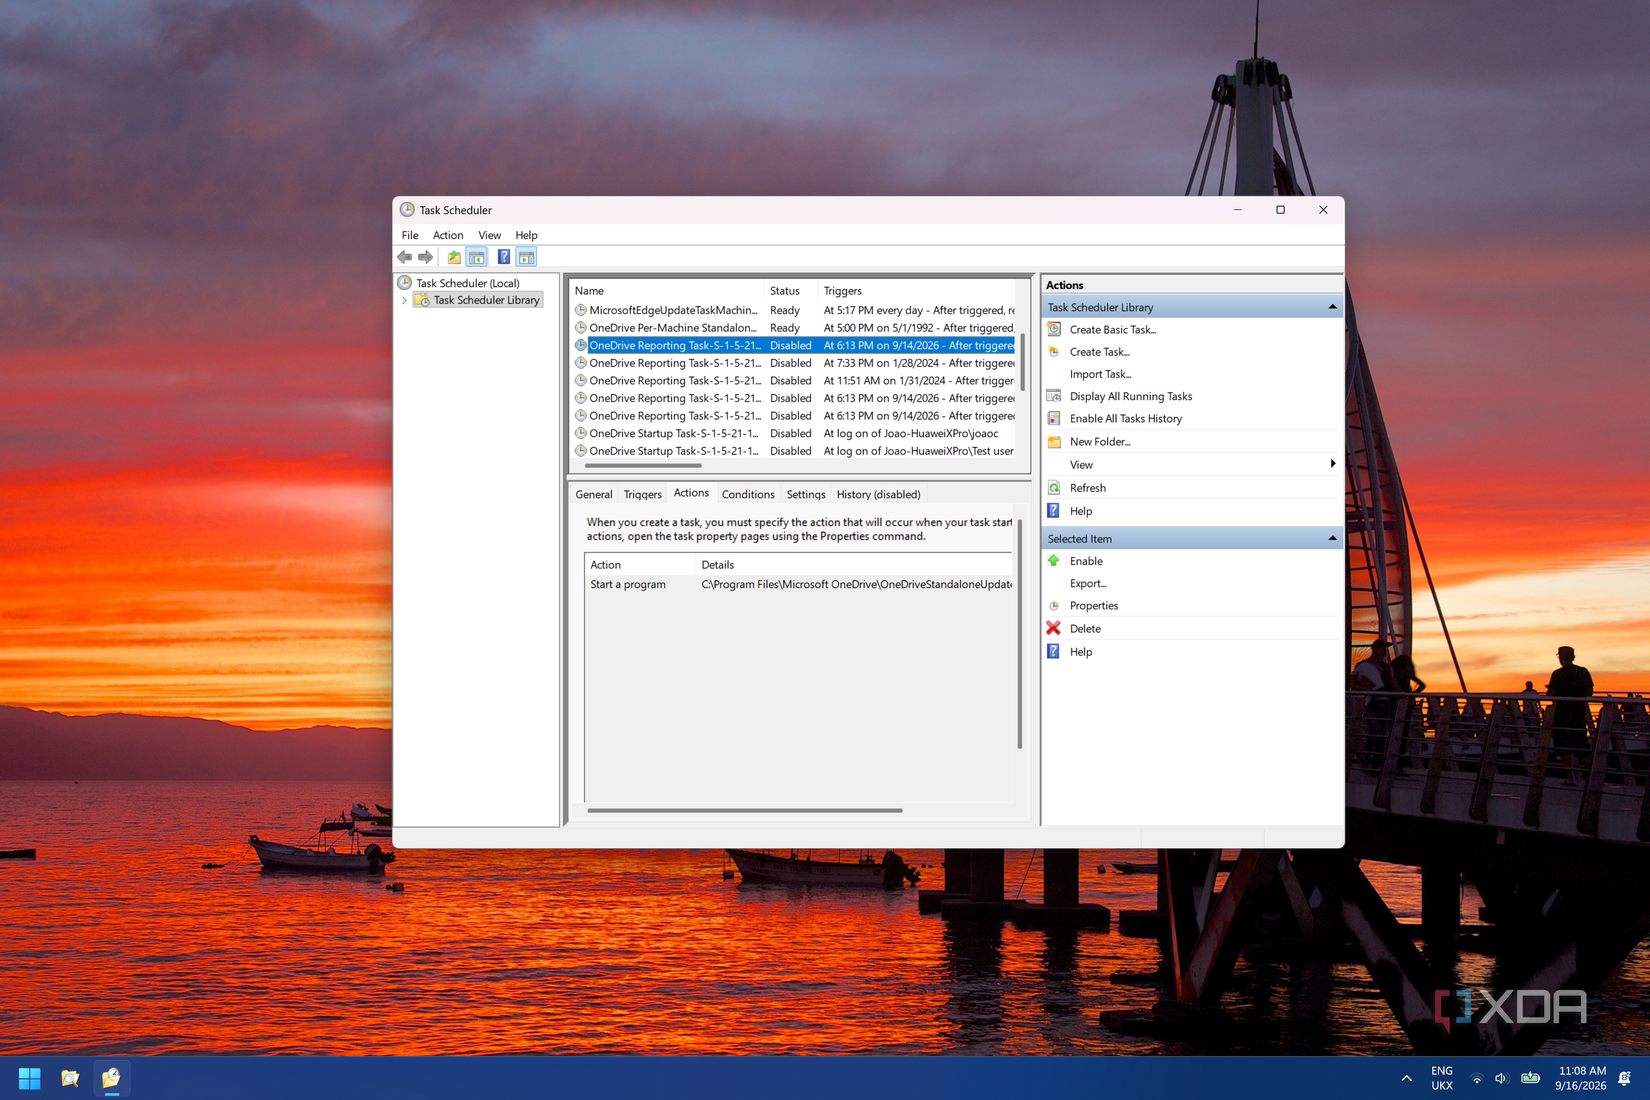Select the OneDrive Startup Task for Joao-HuaweiXPro\joaoc
Image resolution: width=1650 pixels, height=1100 pixels.
[794, 434]
